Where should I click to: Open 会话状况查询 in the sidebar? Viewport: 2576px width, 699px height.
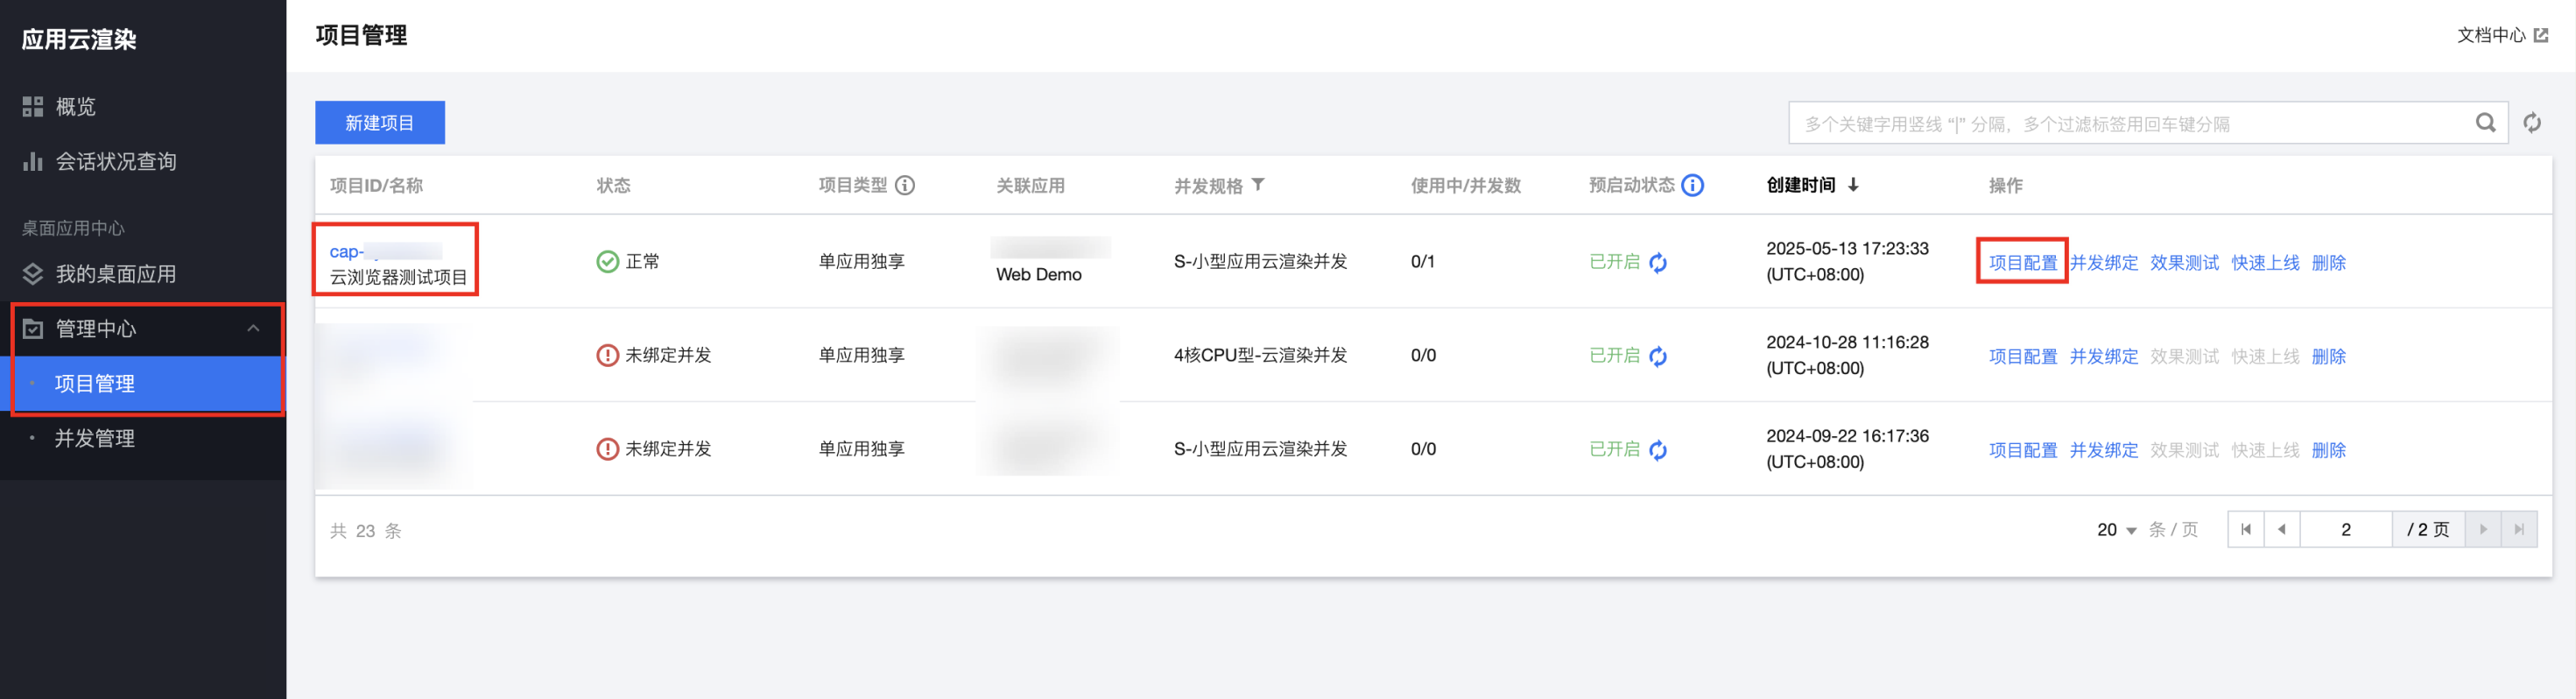tap(115, 161)
